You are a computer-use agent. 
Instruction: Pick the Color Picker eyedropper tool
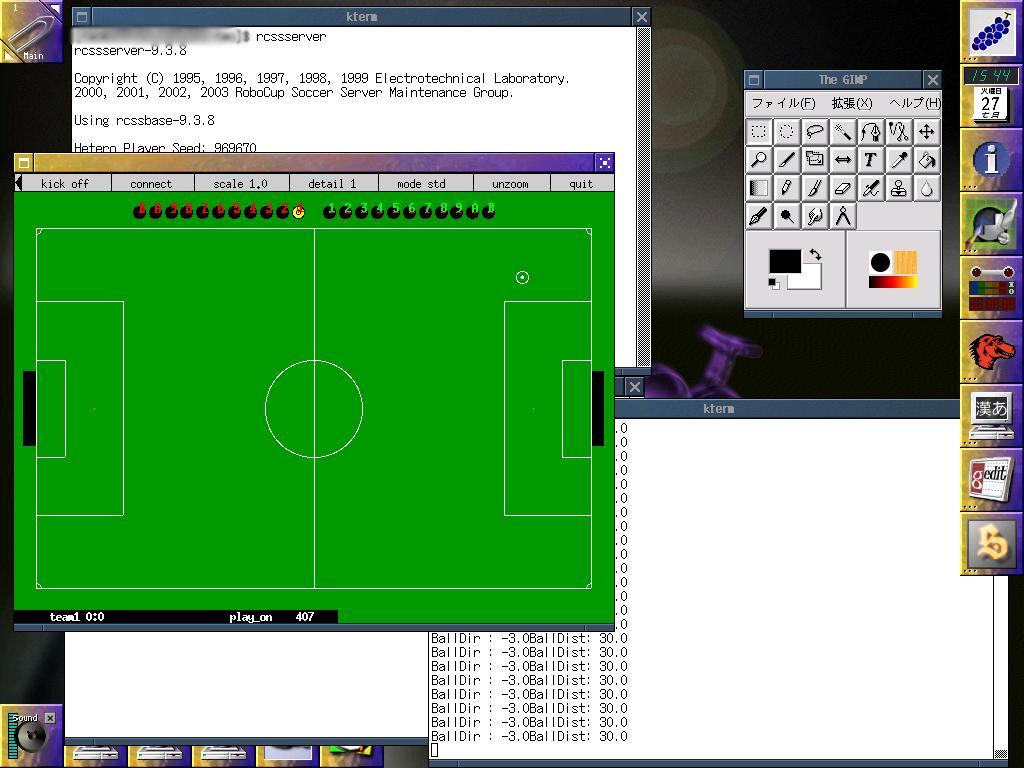pyautogui.click(x=899, y=160)
